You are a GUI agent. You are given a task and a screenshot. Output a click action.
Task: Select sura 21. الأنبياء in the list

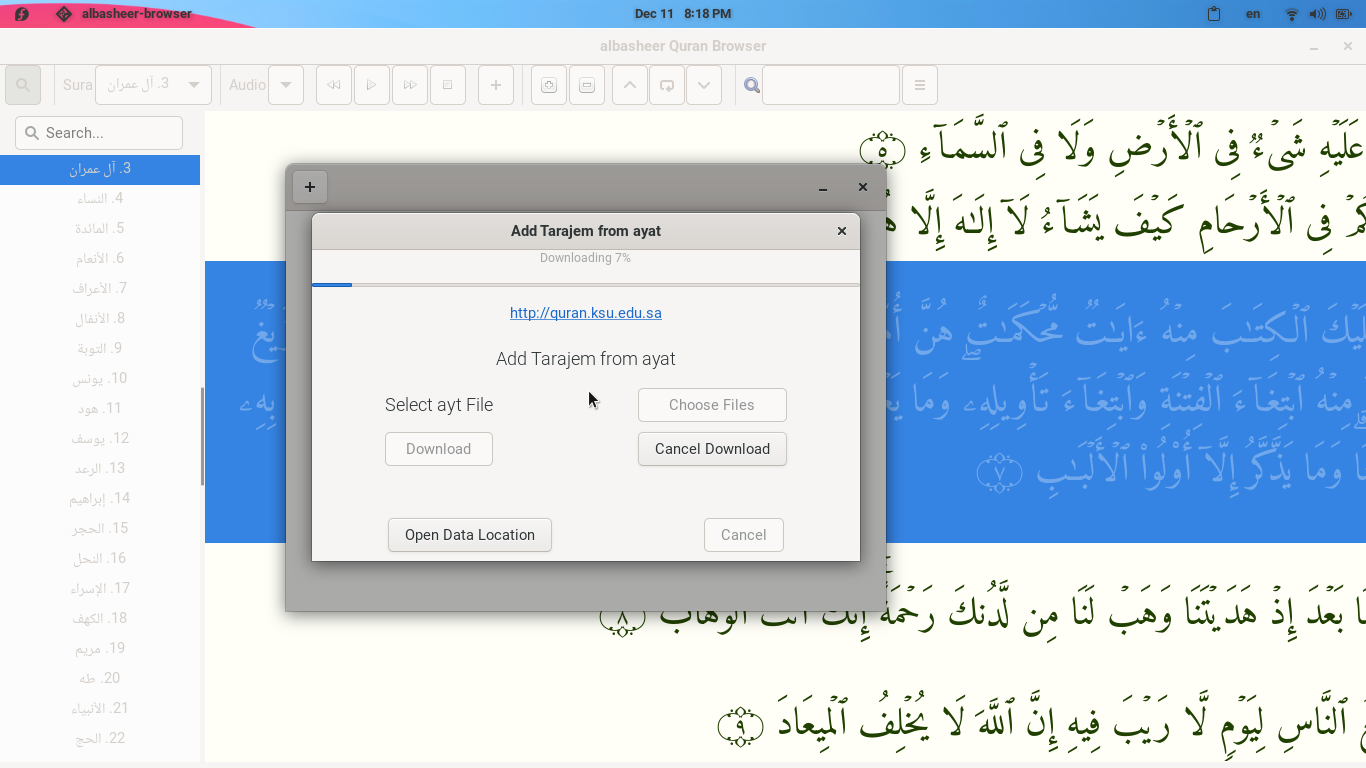click(100, 709)
